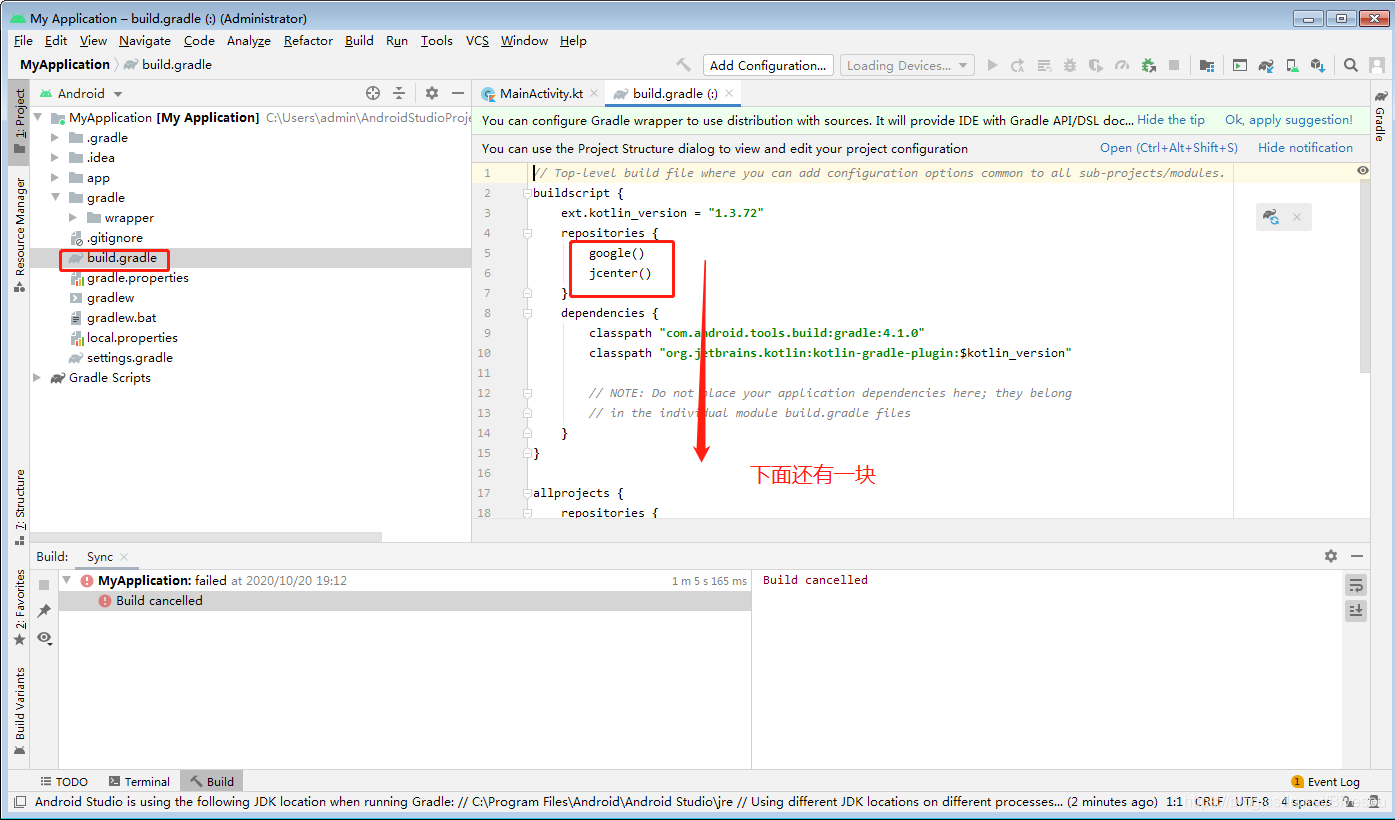Open the SDK Manager icon

(x=1318, y=65)
